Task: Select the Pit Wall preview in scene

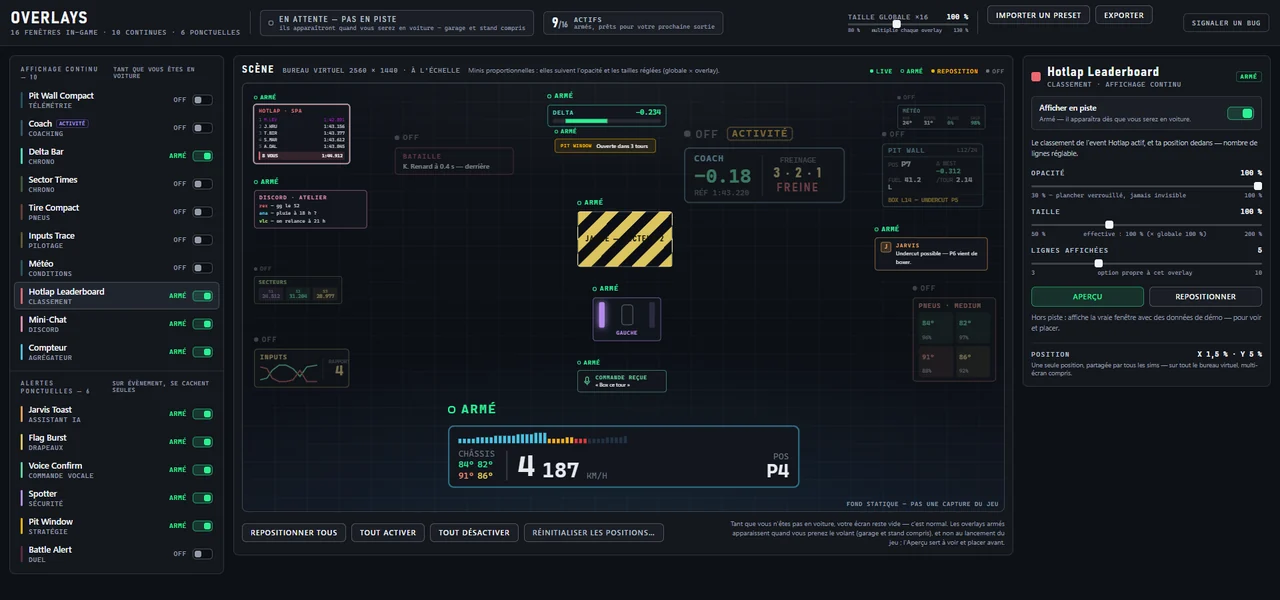Action: point(934,175)
